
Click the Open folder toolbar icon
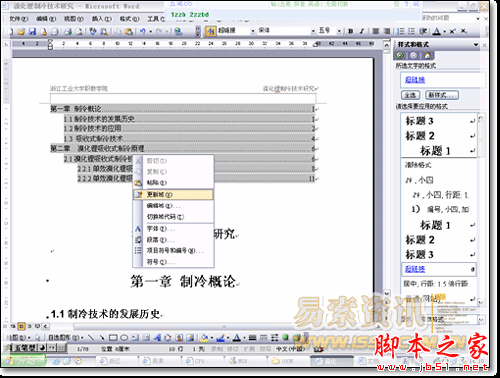point(21,31)
